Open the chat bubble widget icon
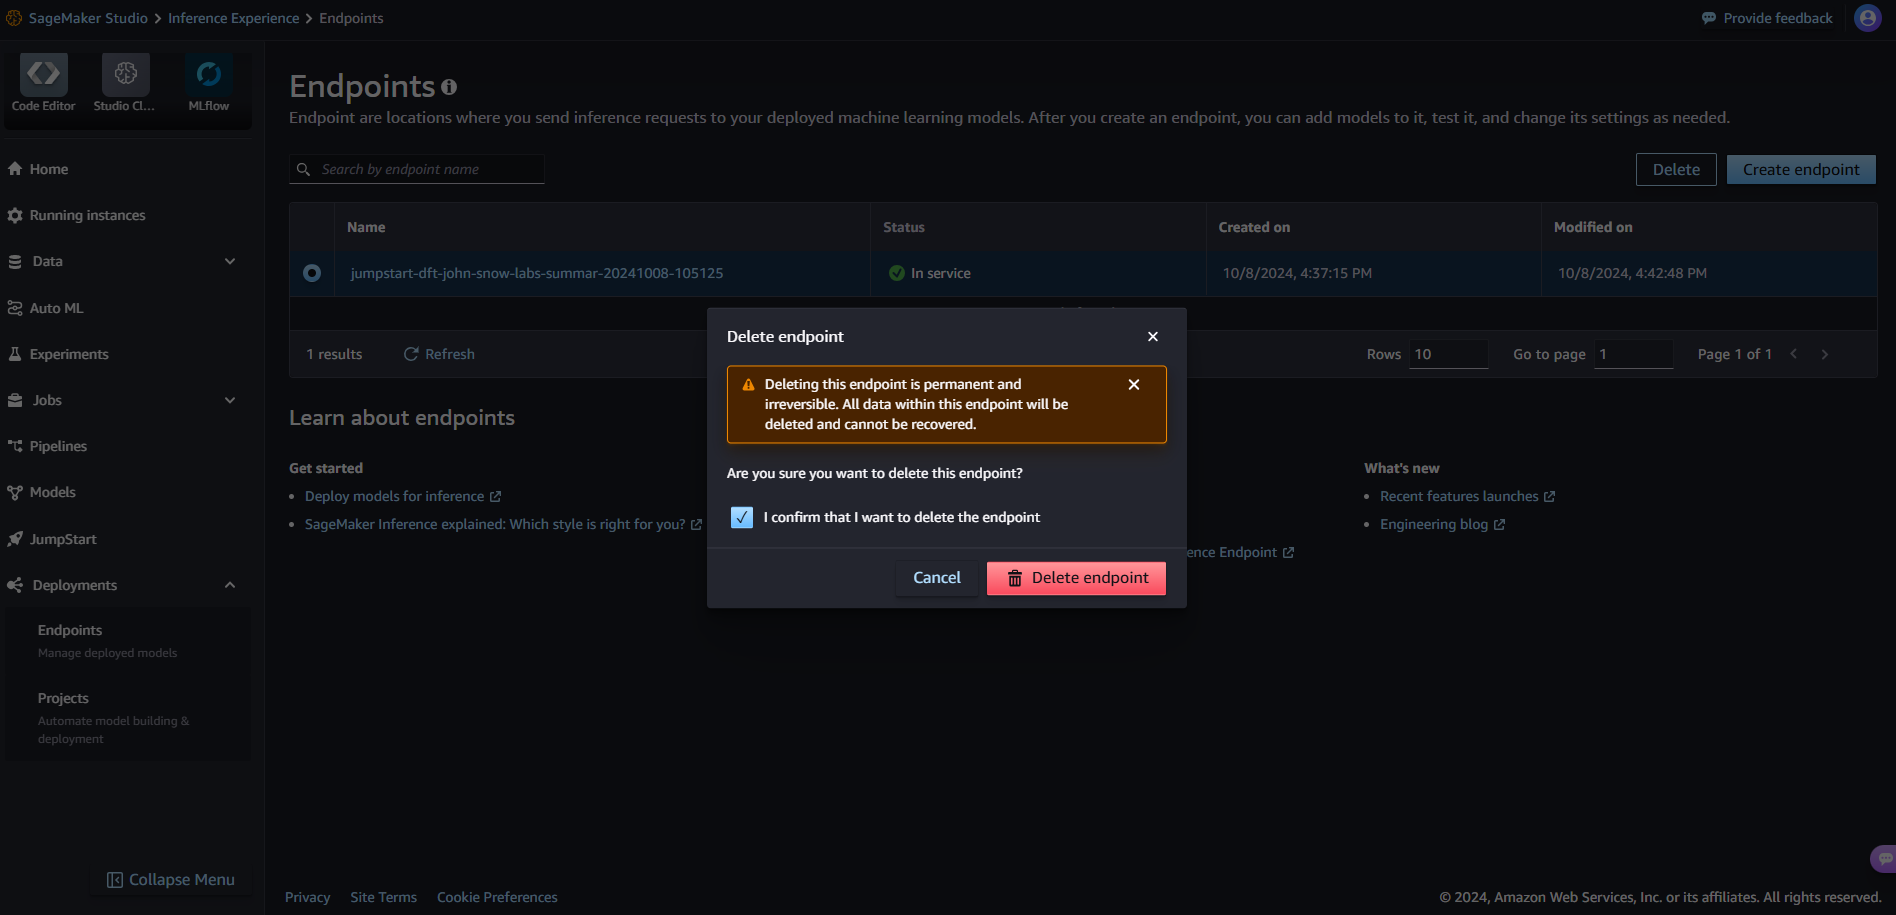Image resolution: width=1896 pixels, height=915 pixels. click(x=1884, y=858)
